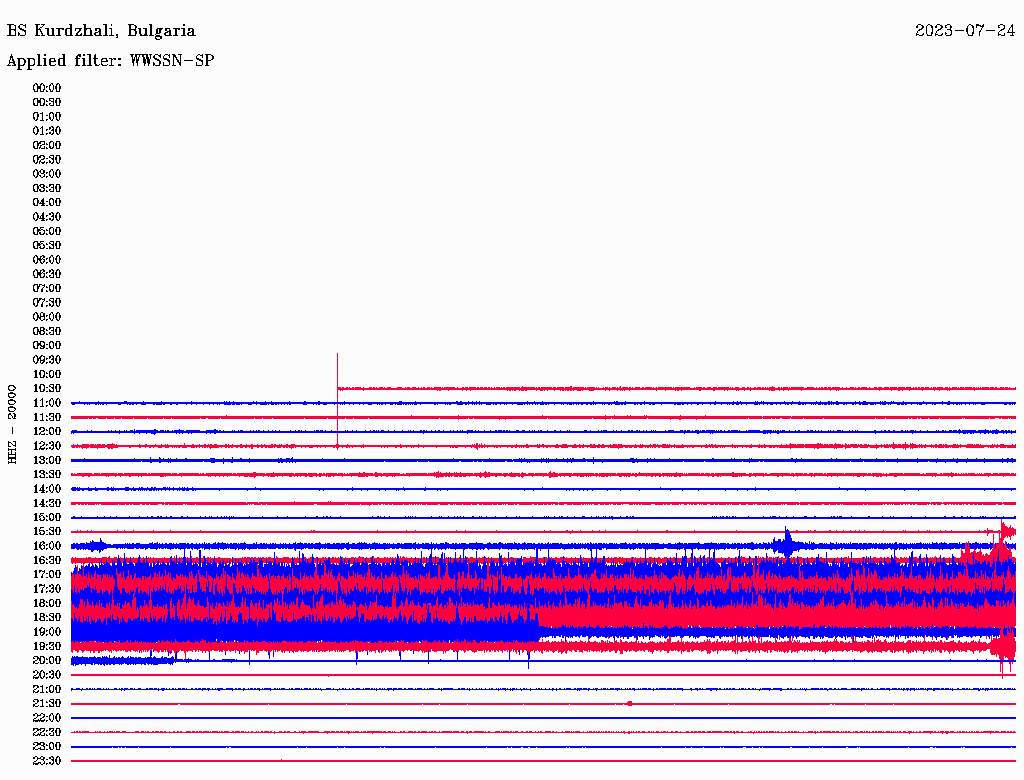Click the 17:30 time label
1024x780 pixels.
click(47, 589)
